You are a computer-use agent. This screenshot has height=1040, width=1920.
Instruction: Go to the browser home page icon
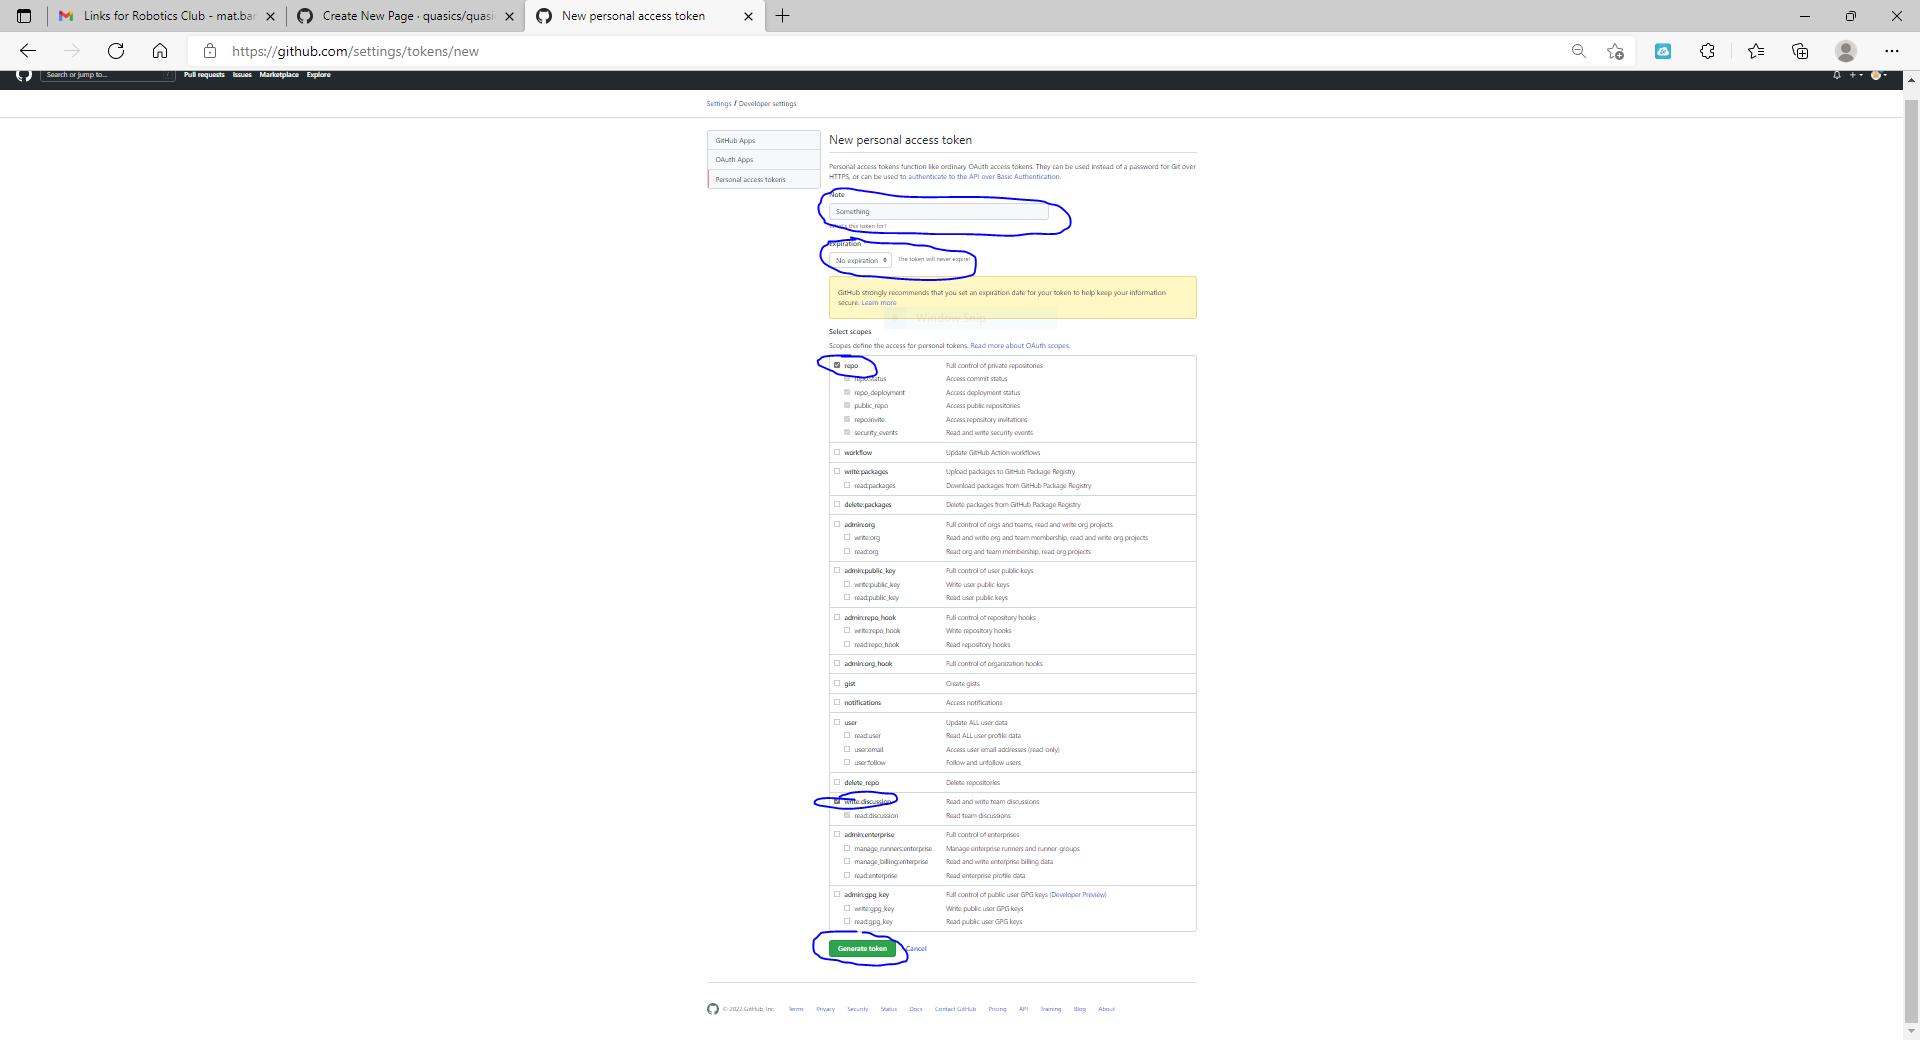coord(160,51)
